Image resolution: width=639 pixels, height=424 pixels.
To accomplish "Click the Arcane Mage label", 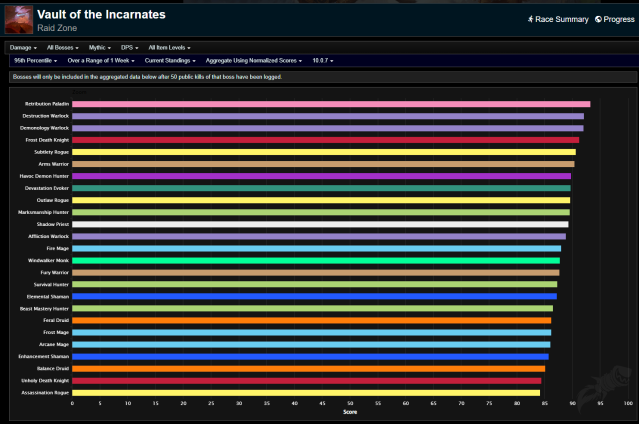I will (x=54, y=344).
